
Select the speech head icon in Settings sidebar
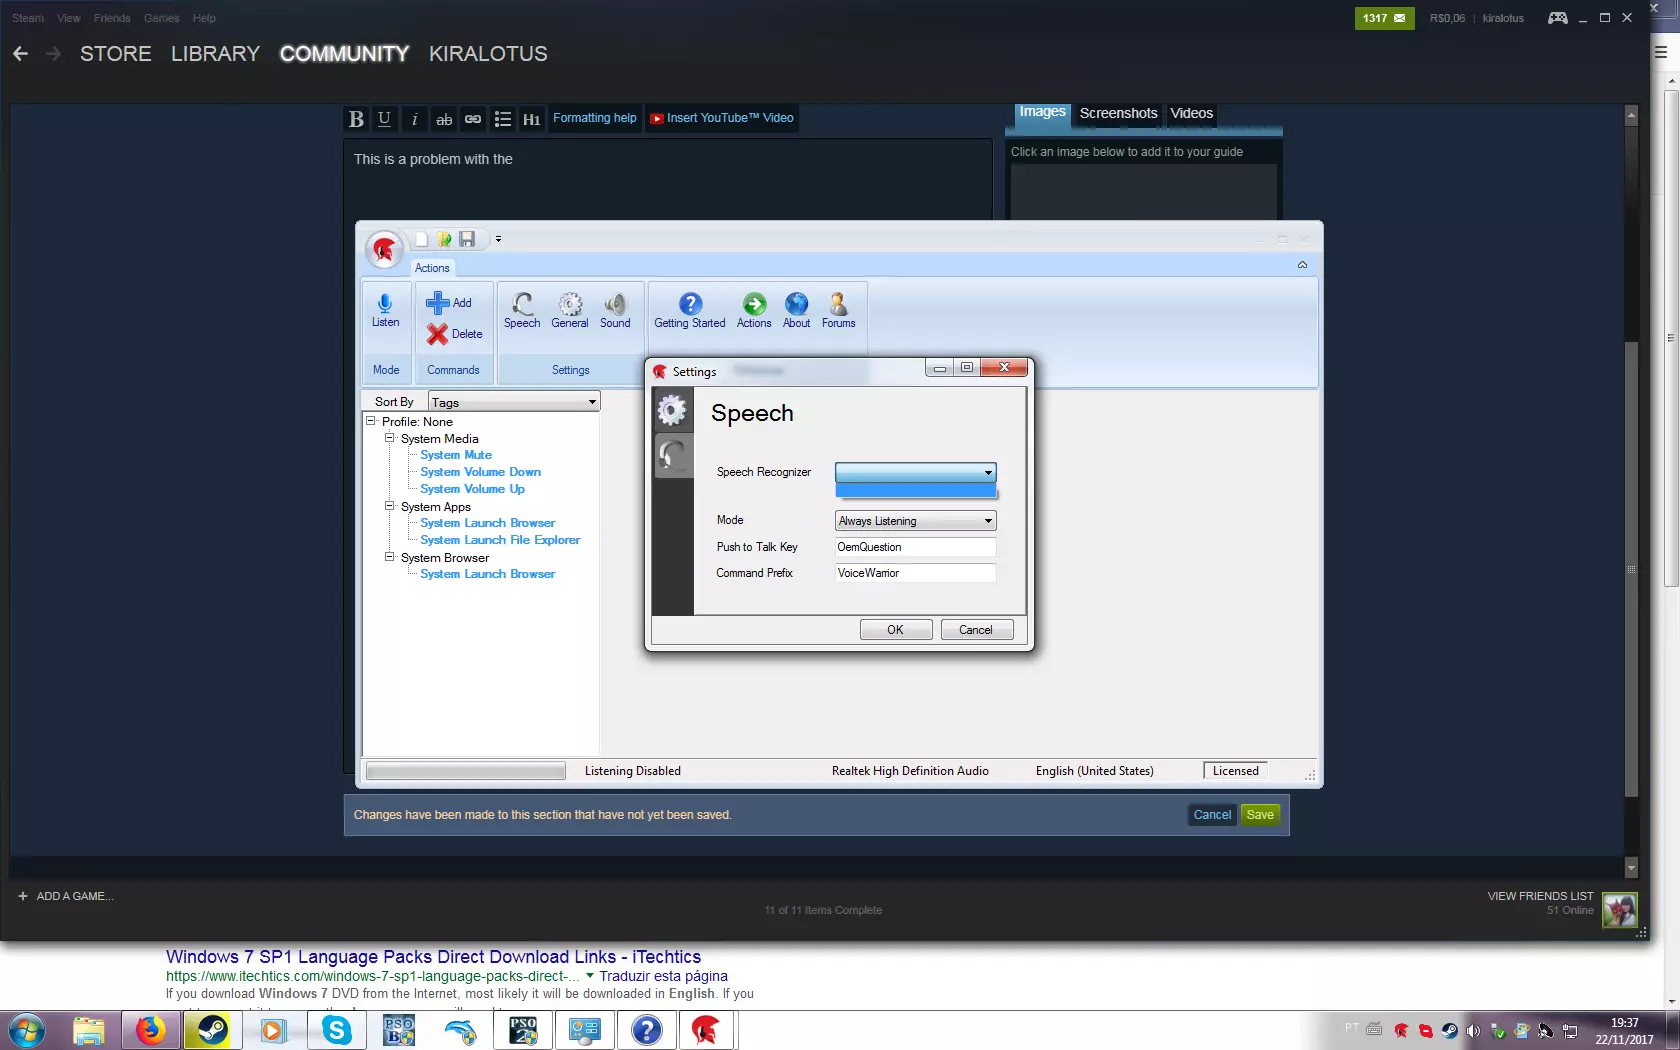click(x=672, y=455)
